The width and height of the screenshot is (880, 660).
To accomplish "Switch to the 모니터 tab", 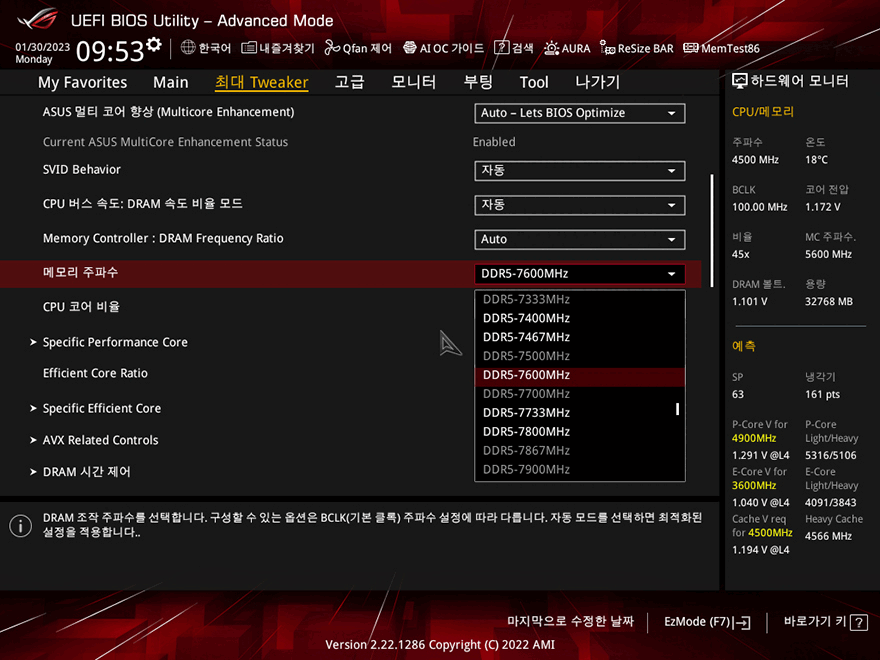I will 414,82.
